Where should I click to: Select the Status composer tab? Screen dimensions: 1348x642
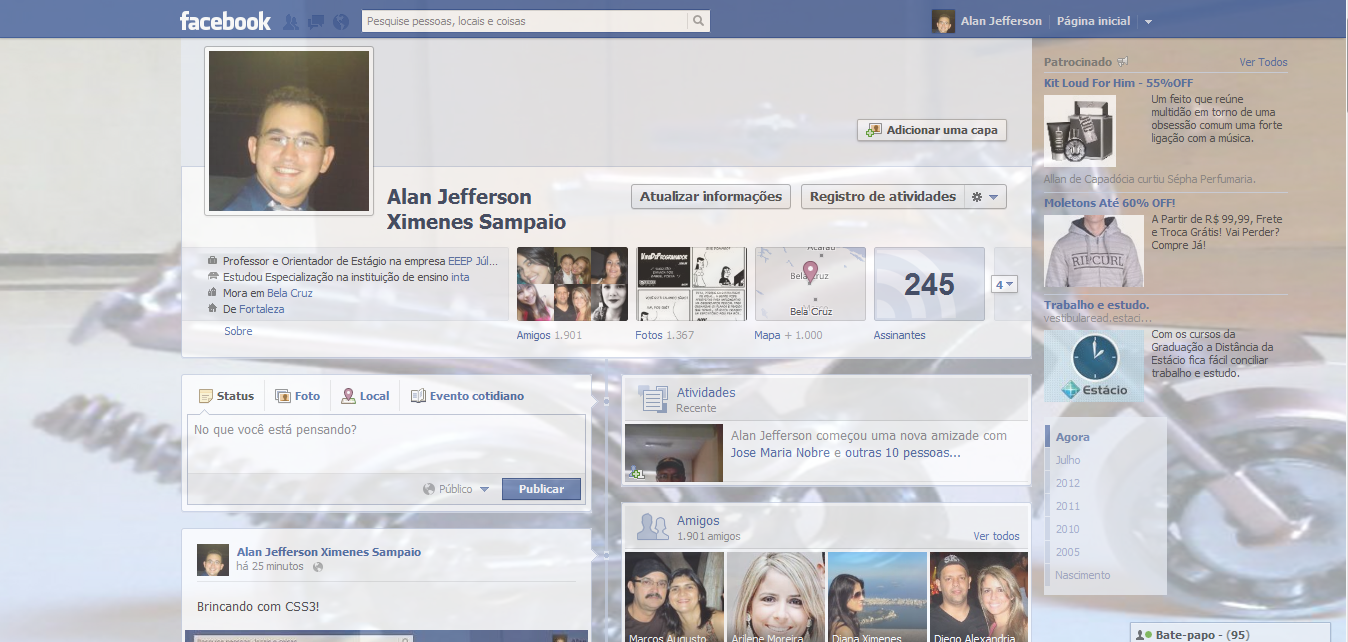point(226,396)
